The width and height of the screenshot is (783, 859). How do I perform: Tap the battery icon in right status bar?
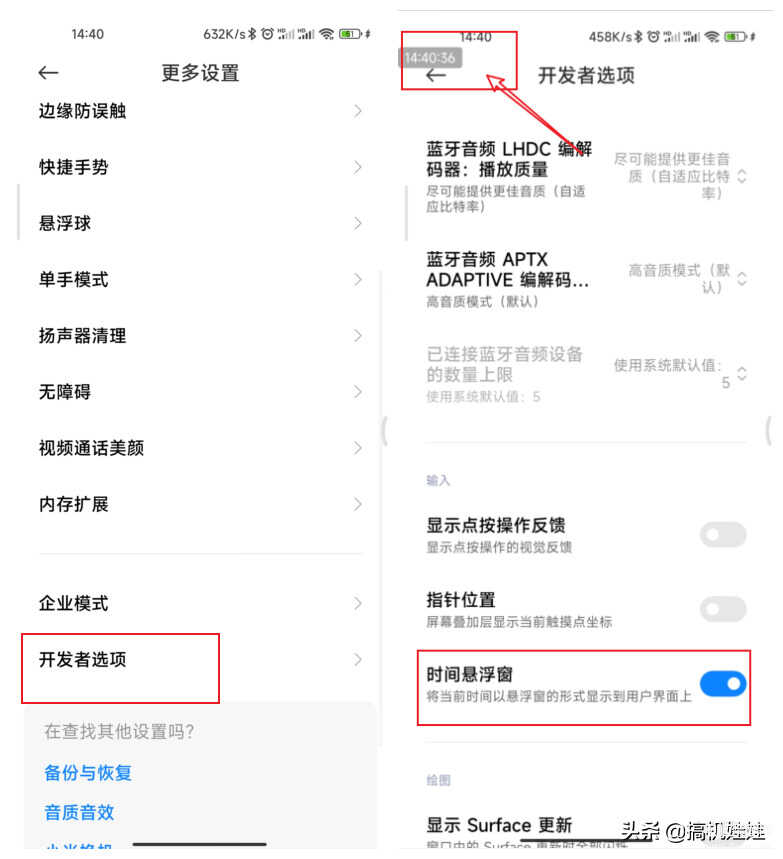pyautogui.click(x=735, y=37)
